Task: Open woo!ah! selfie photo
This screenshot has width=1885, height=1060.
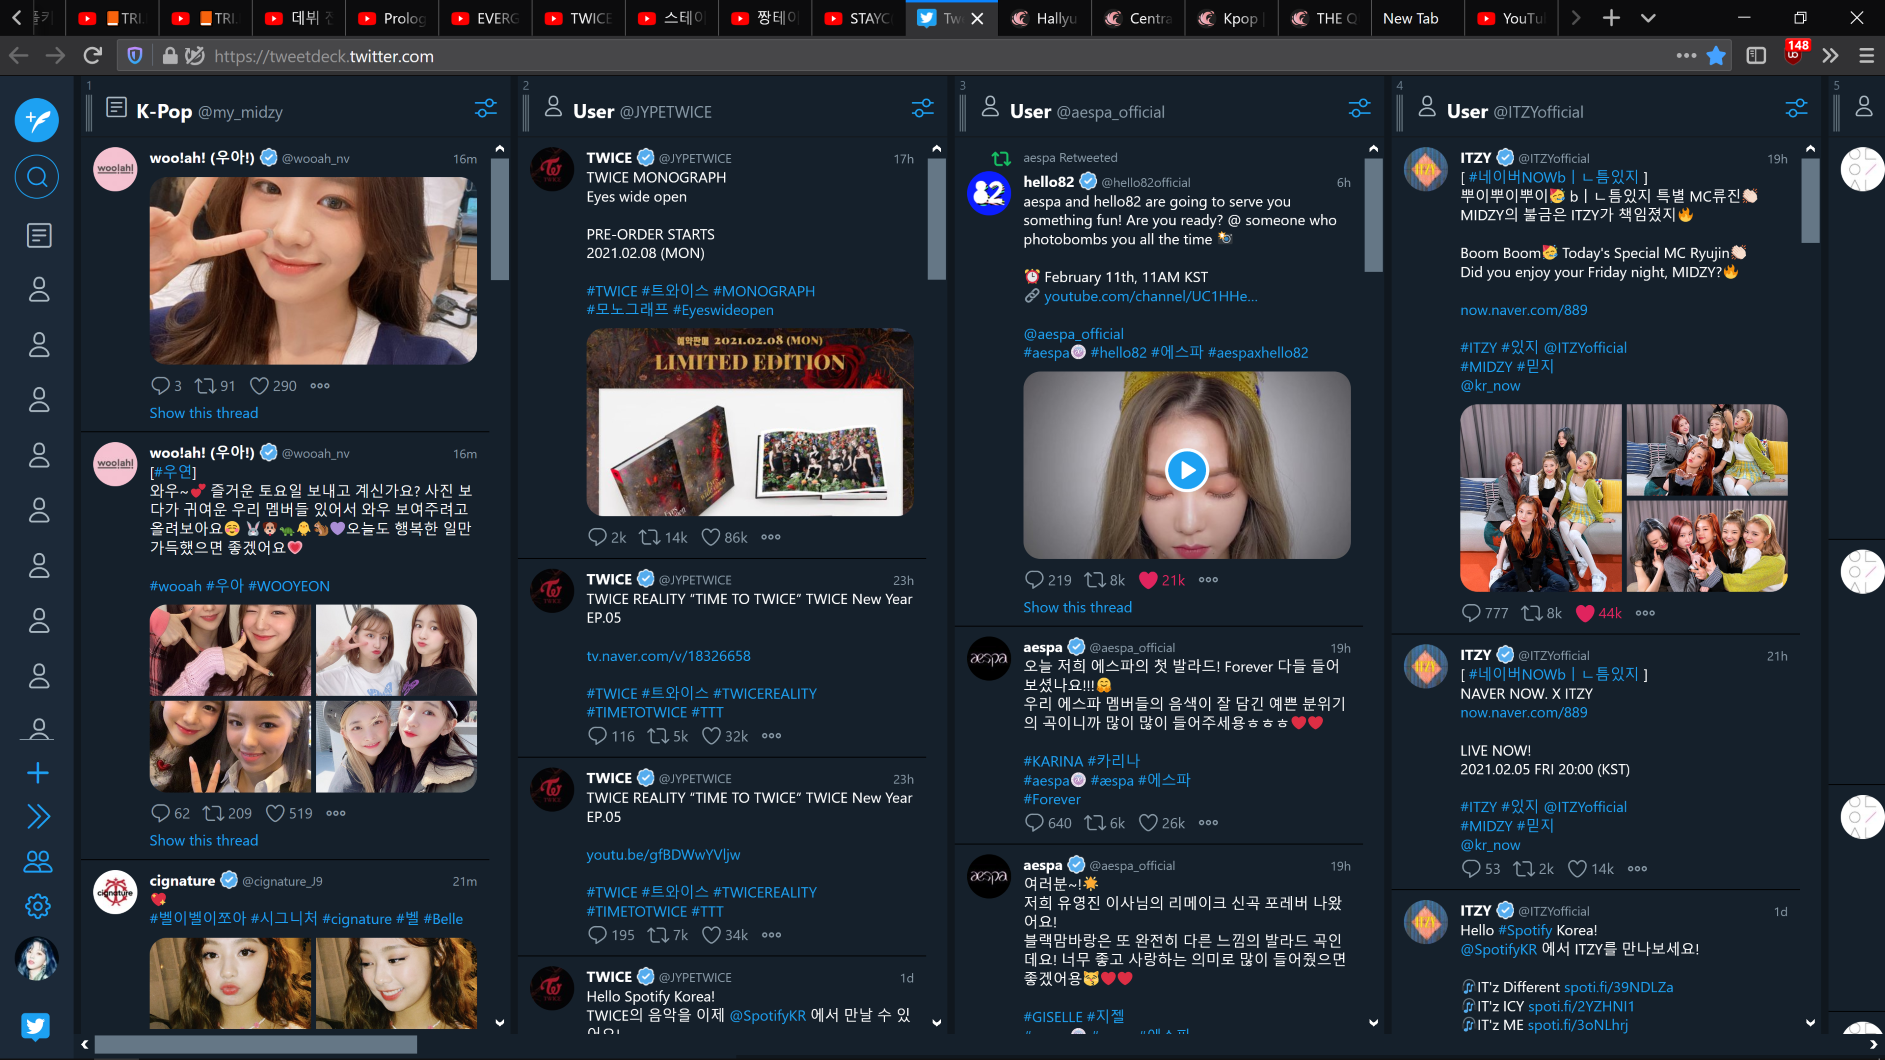Action: (313, 271)
